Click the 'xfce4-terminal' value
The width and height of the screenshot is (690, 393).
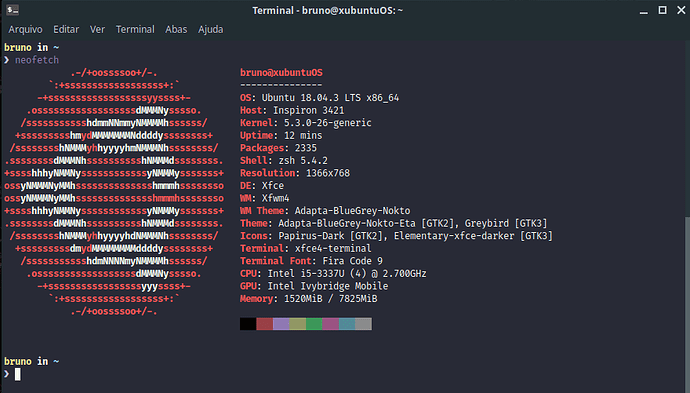click(x=333, y=249)
